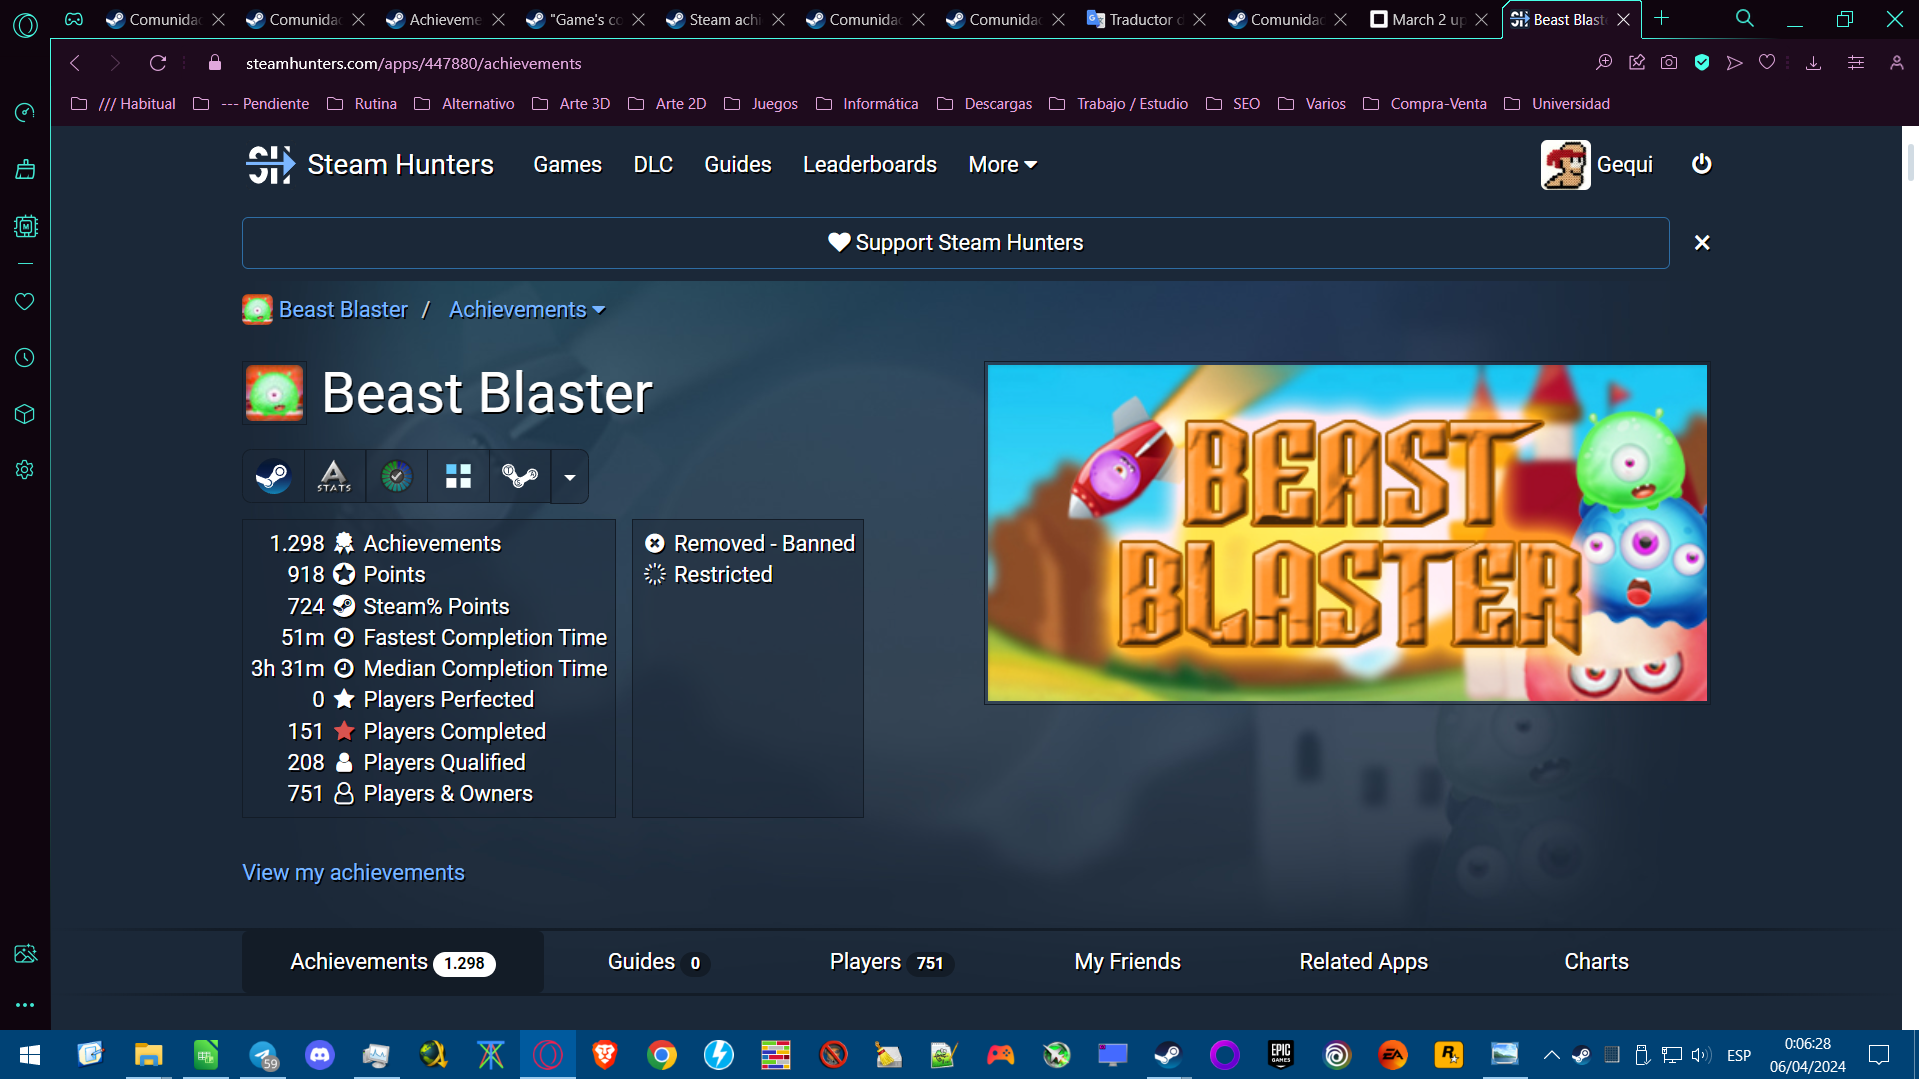Open the sidebar bookmarks heart icon
Image resolution: width=1919 pixels, height=1079 pixels.
coord(25,302)
